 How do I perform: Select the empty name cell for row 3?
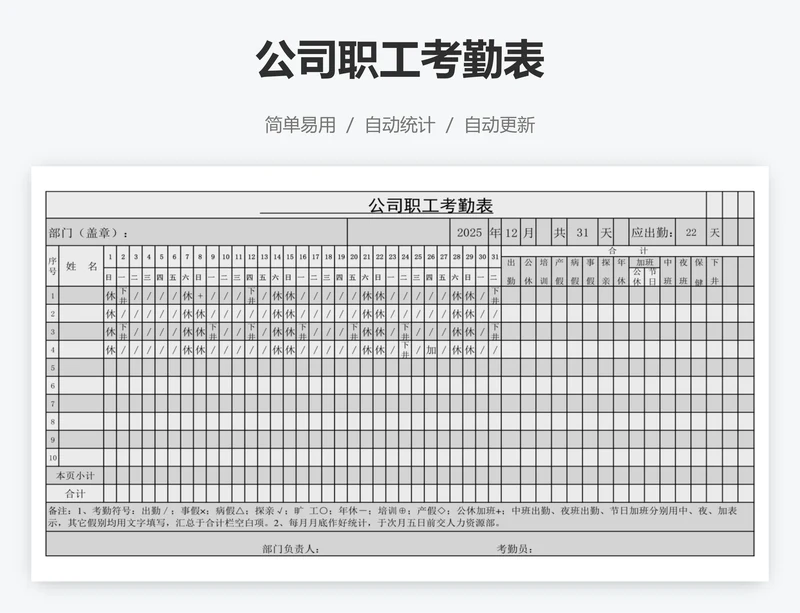[81, 332]
